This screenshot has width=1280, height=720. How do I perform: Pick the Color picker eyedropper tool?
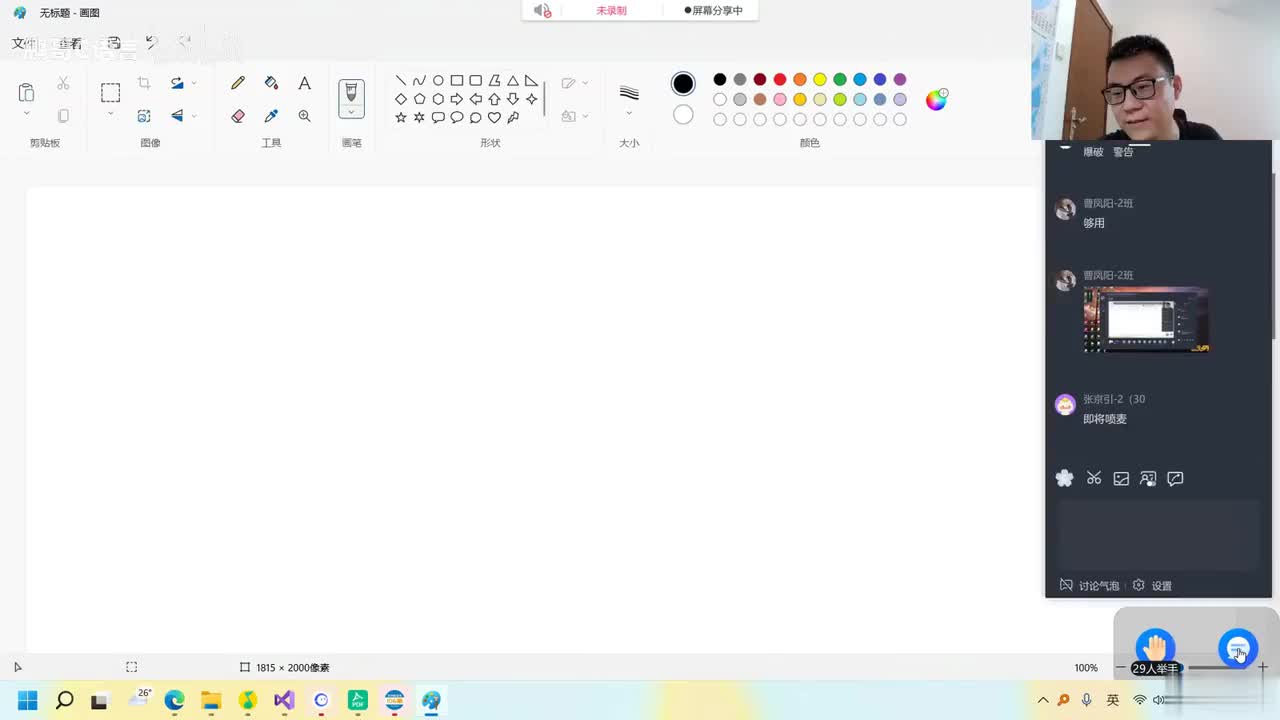click(x=271, y=116)
